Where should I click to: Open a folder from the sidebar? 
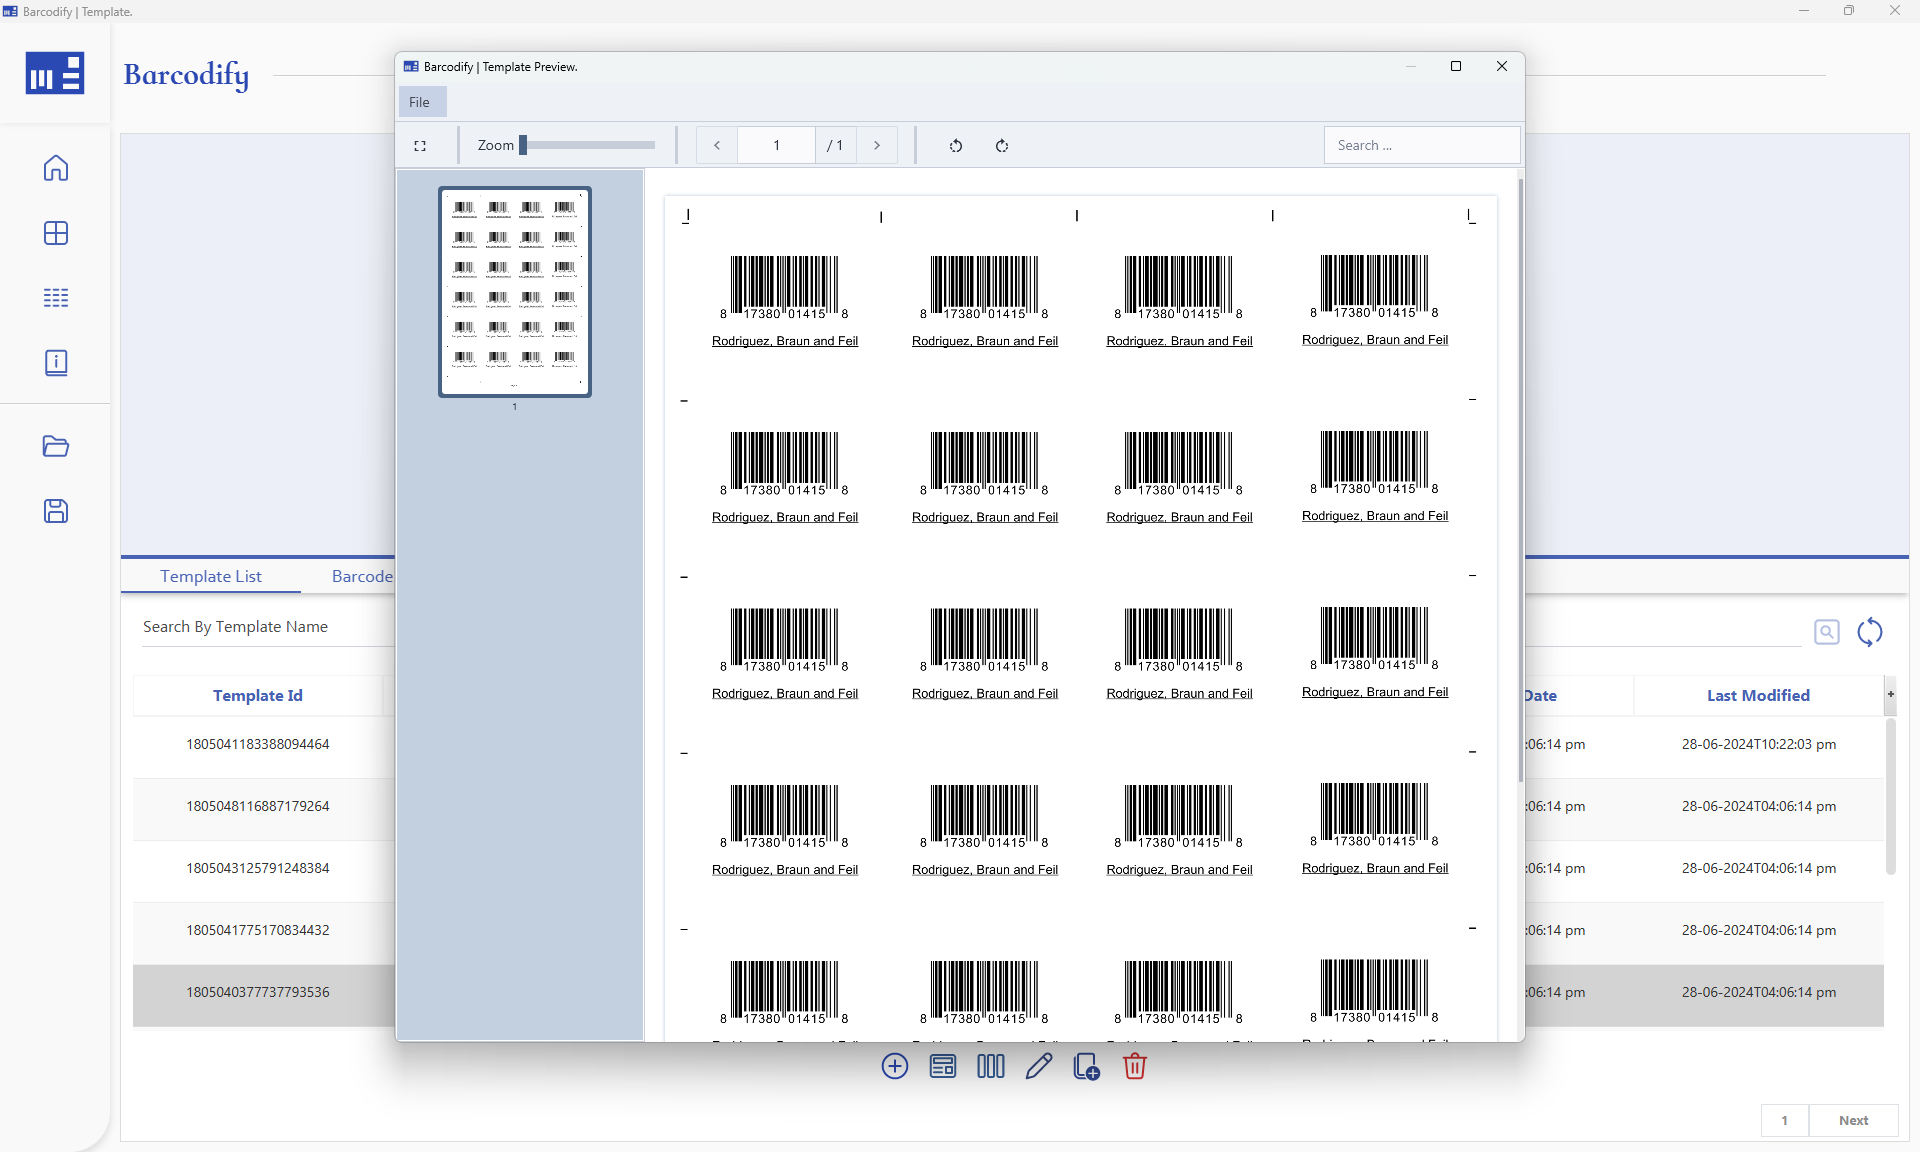[56, 446]
